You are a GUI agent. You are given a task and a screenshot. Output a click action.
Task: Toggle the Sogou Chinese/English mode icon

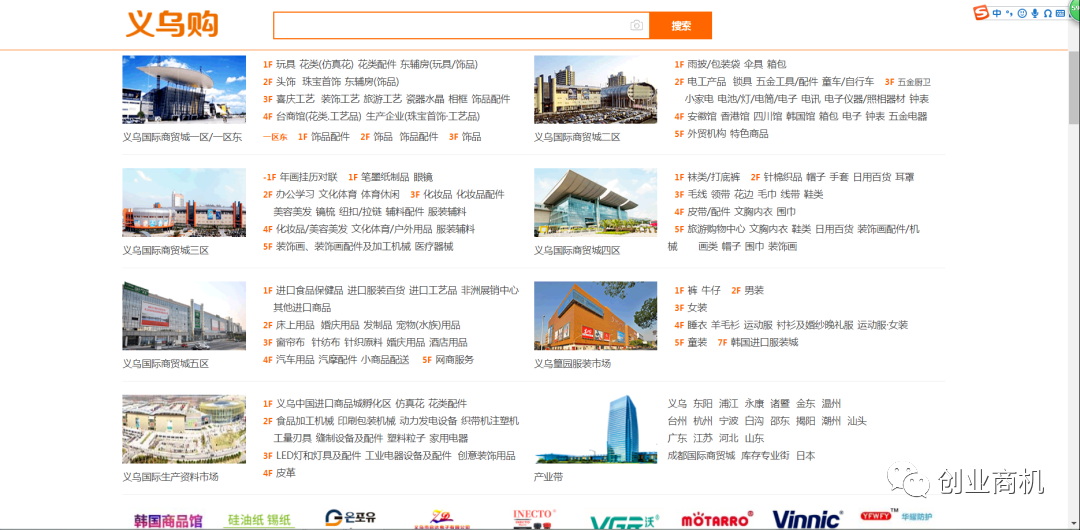tap(997, 13)
